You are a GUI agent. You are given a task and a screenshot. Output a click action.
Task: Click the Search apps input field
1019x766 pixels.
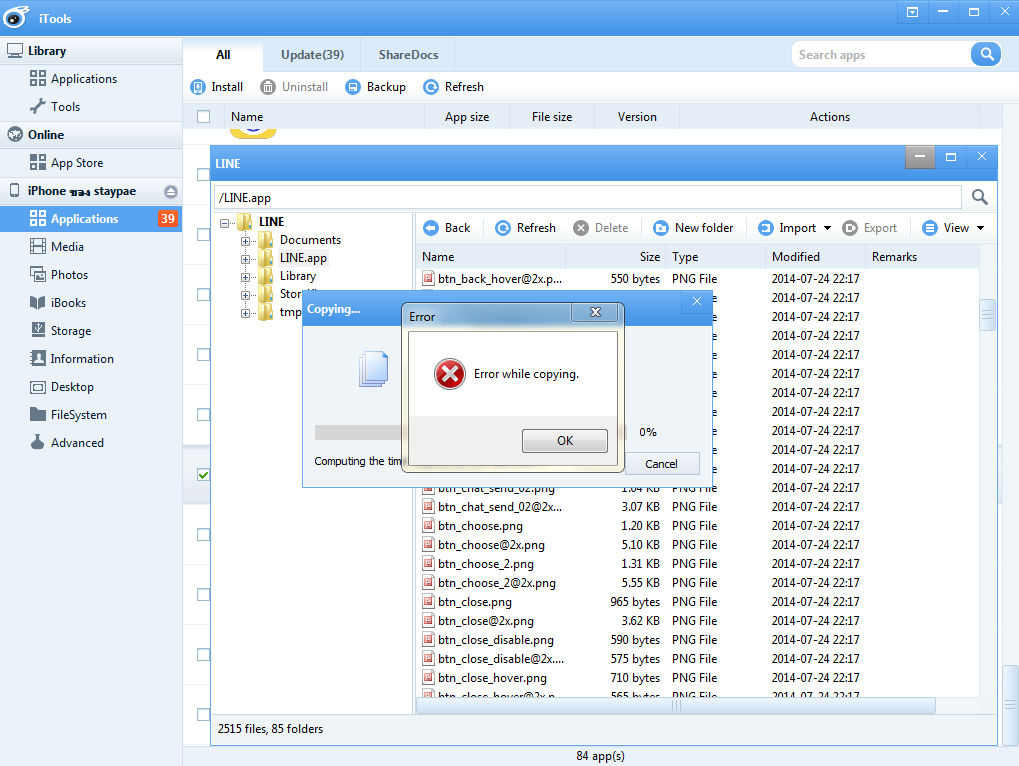(x=881, y=55)
